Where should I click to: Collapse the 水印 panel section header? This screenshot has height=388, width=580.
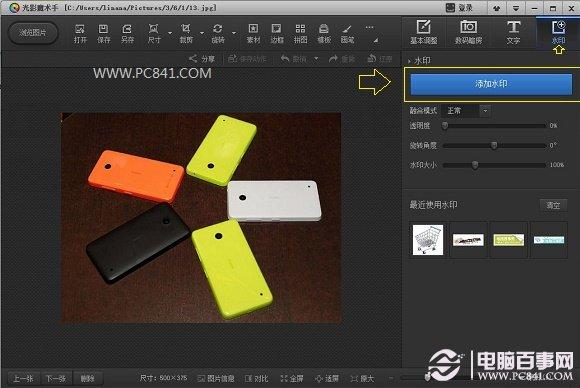pos(419,60)
